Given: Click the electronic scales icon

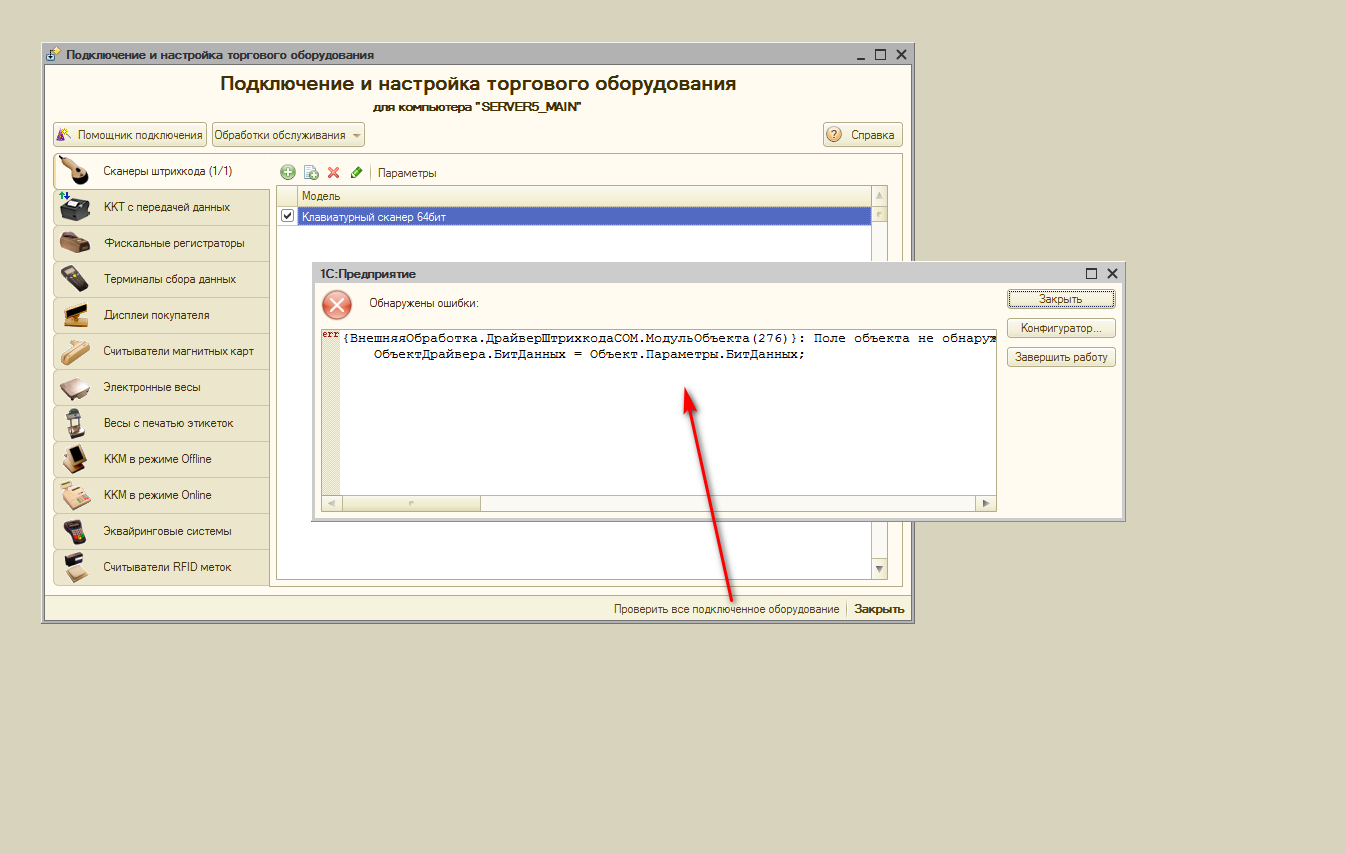Looking at the screenshot, I should 75,387.
